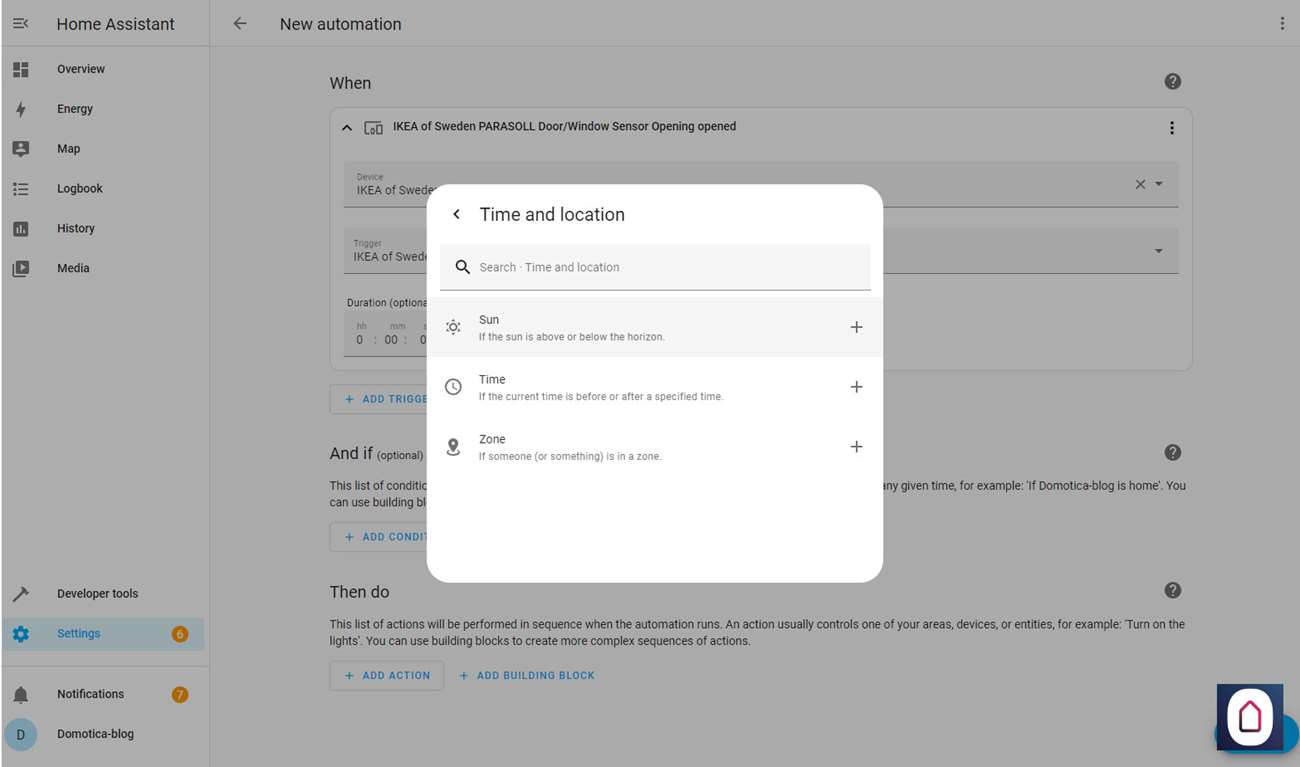Click the plus icon beside Zone

(856, 447)
